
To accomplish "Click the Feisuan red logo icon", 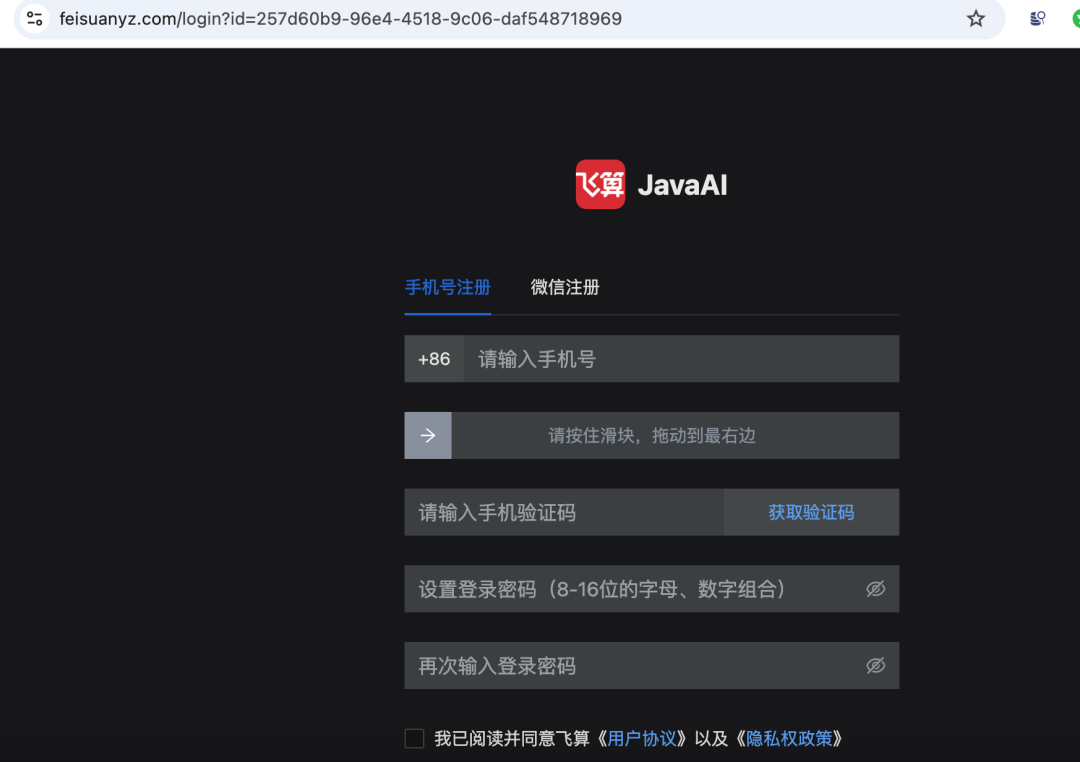I will 600,184.
